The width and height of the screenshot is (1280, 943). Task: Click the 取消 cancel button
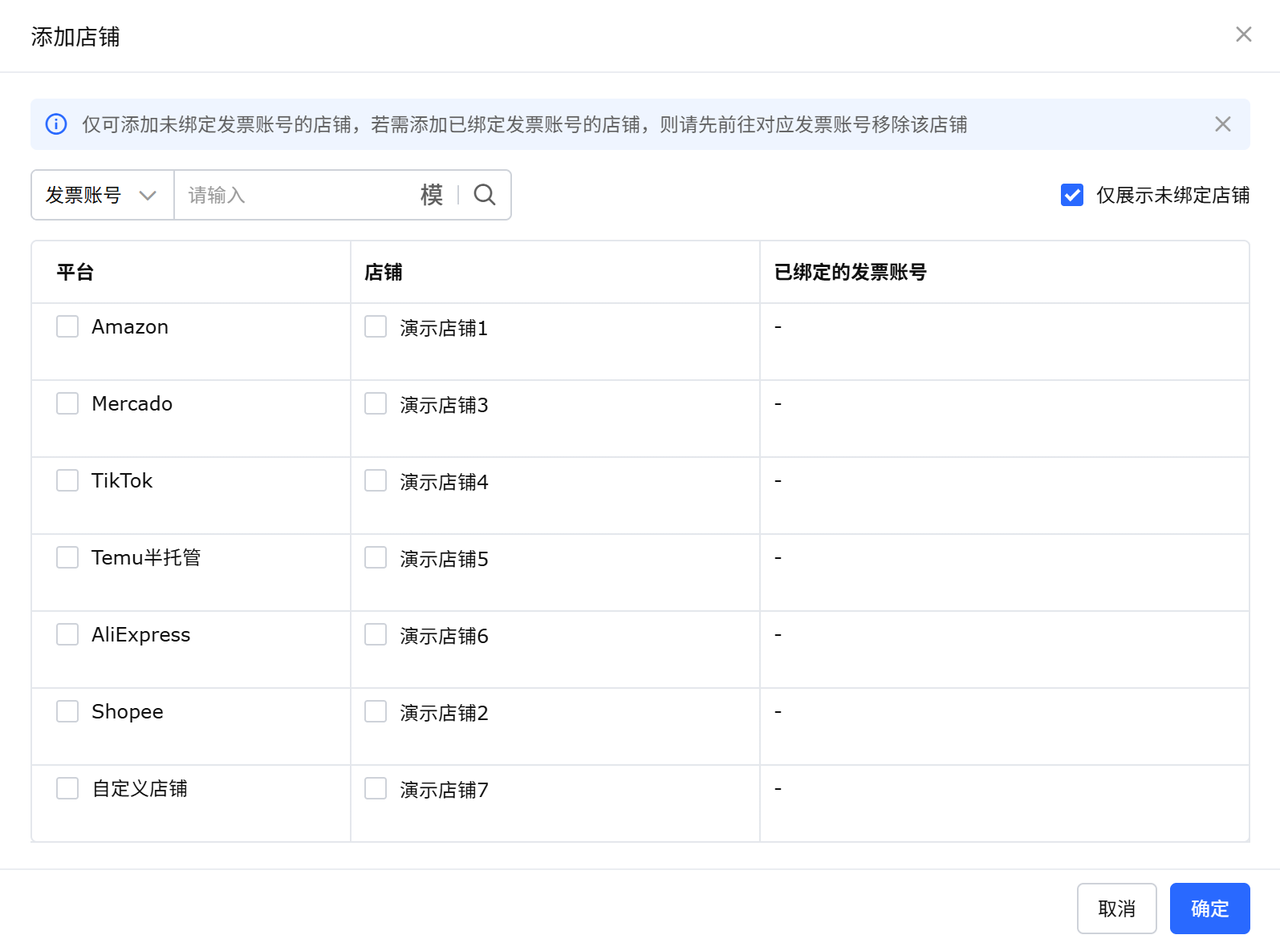pos(1117,909)
